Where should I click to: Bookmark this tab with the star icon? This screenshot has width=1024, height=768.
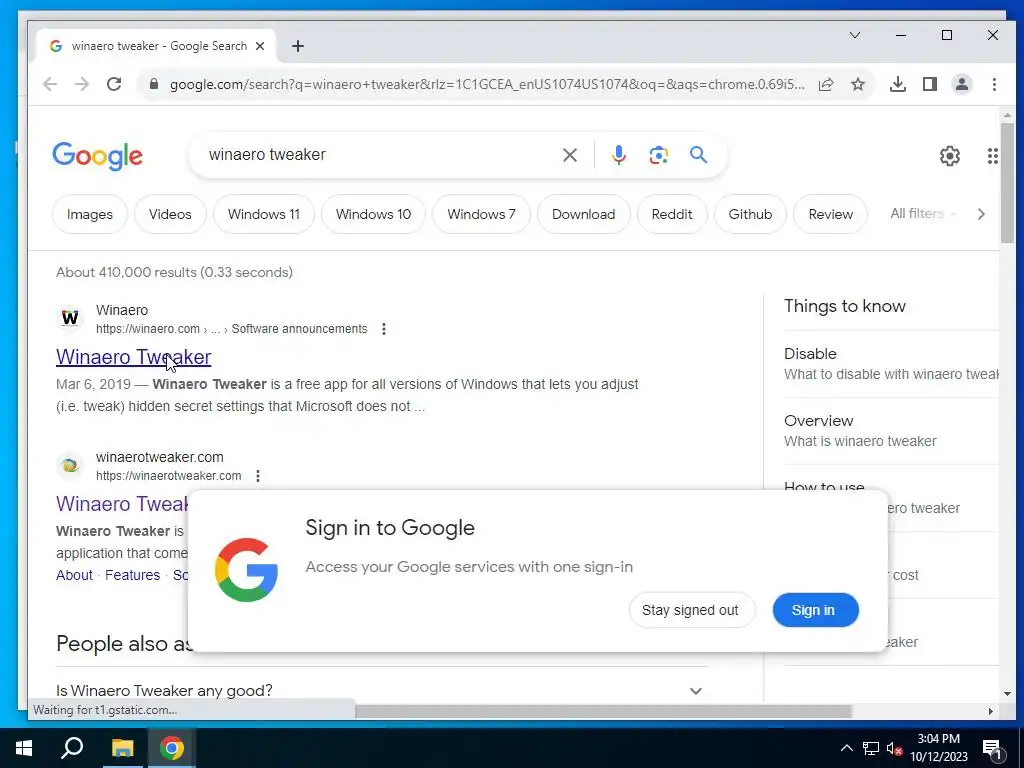[x=858, y=84]
